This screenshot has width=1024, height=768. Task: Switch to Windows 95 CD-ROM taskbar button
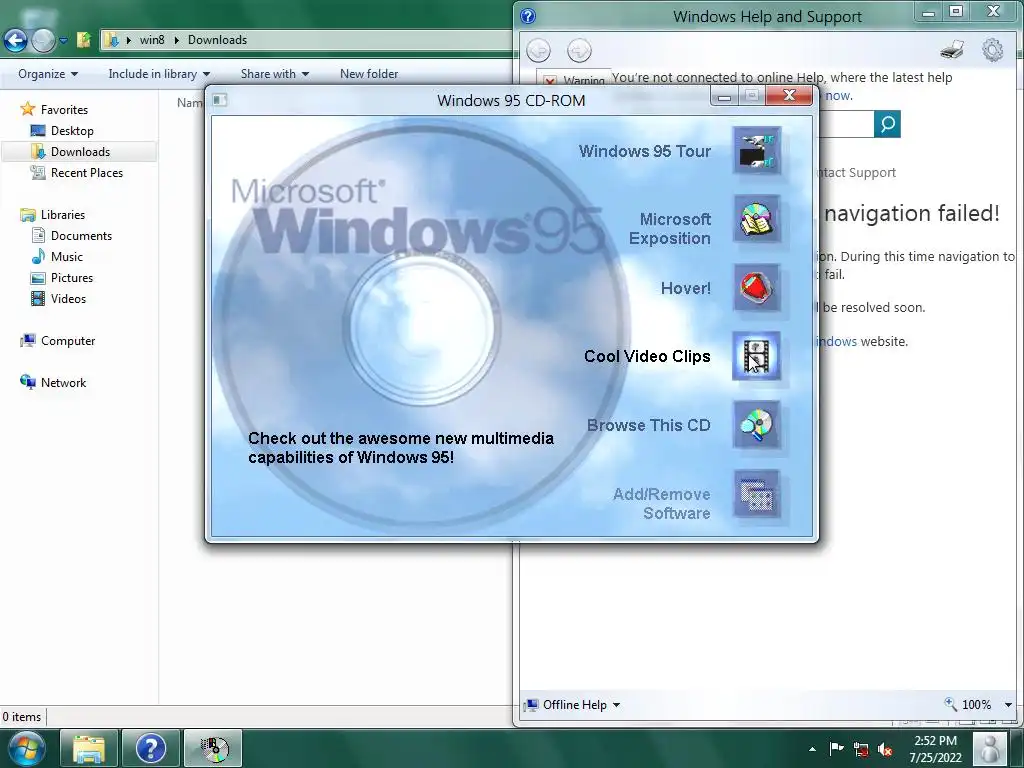213,748
